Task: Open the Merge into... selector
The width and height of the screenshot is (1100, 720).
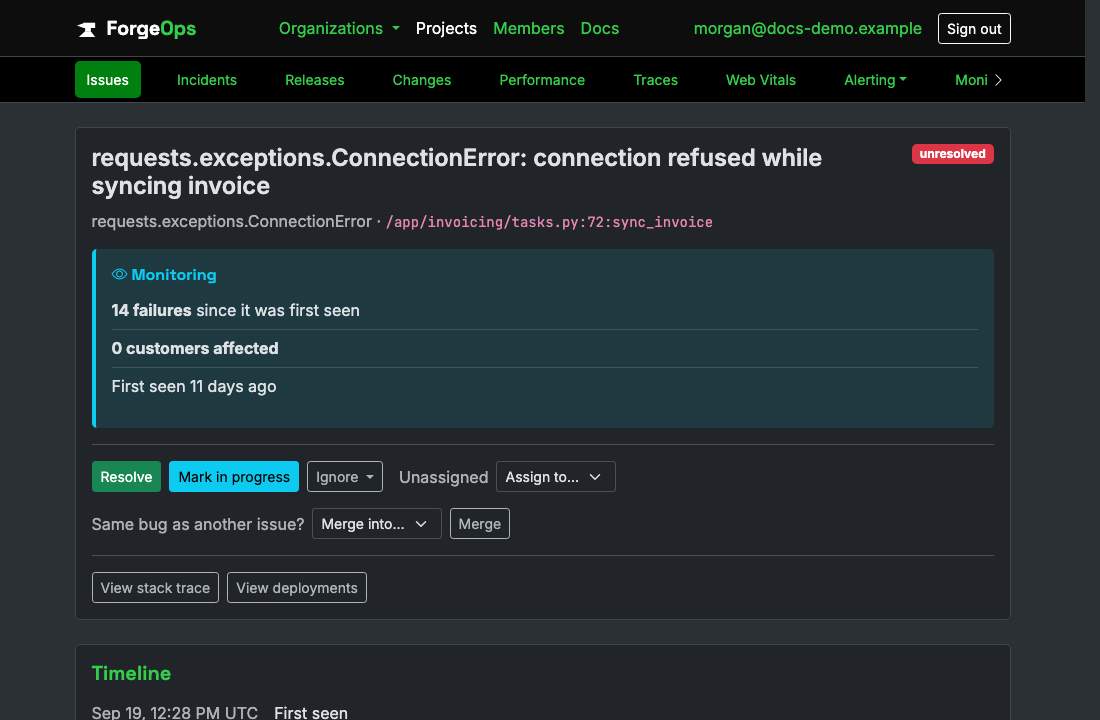Action: [x=376, y=524]
